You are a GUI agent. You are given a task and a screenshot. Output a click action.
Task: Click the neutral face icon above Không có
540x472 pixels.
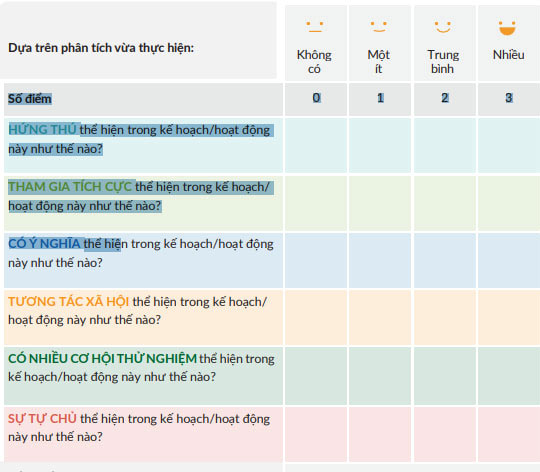tap(315, 27)
